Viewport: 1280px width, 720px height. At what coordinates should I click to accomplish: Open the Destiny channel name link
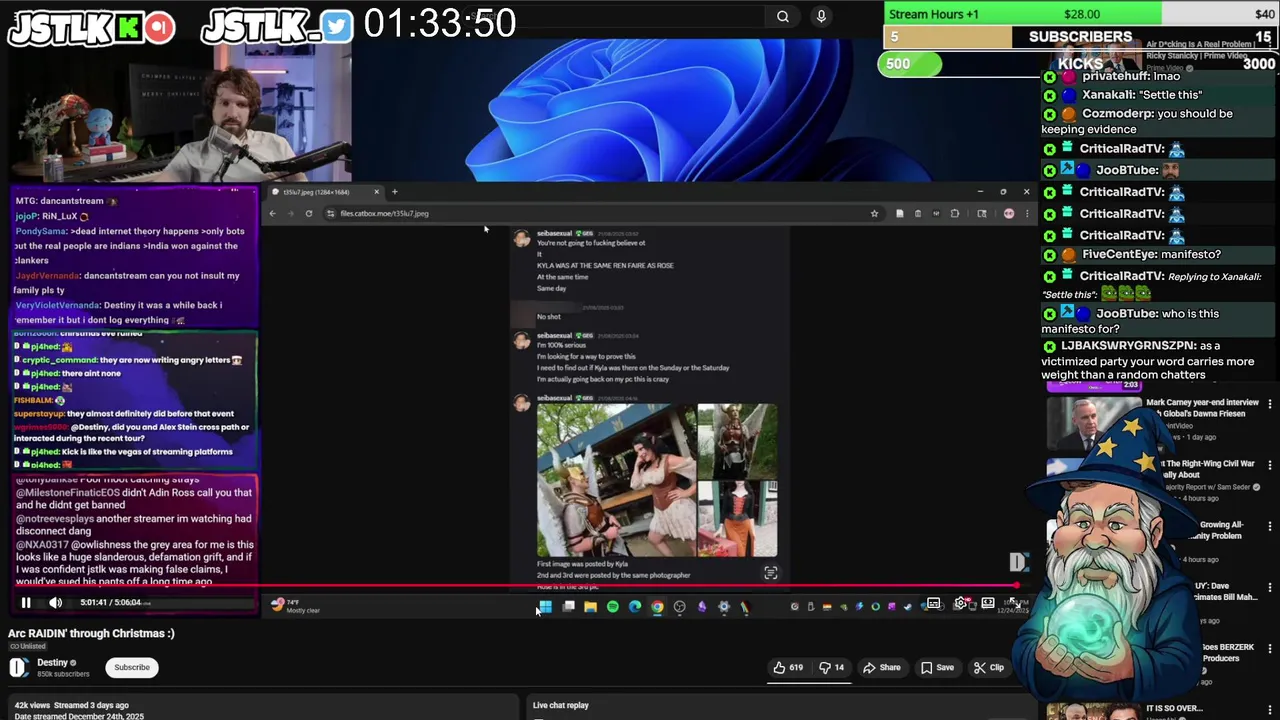[52, 662]
